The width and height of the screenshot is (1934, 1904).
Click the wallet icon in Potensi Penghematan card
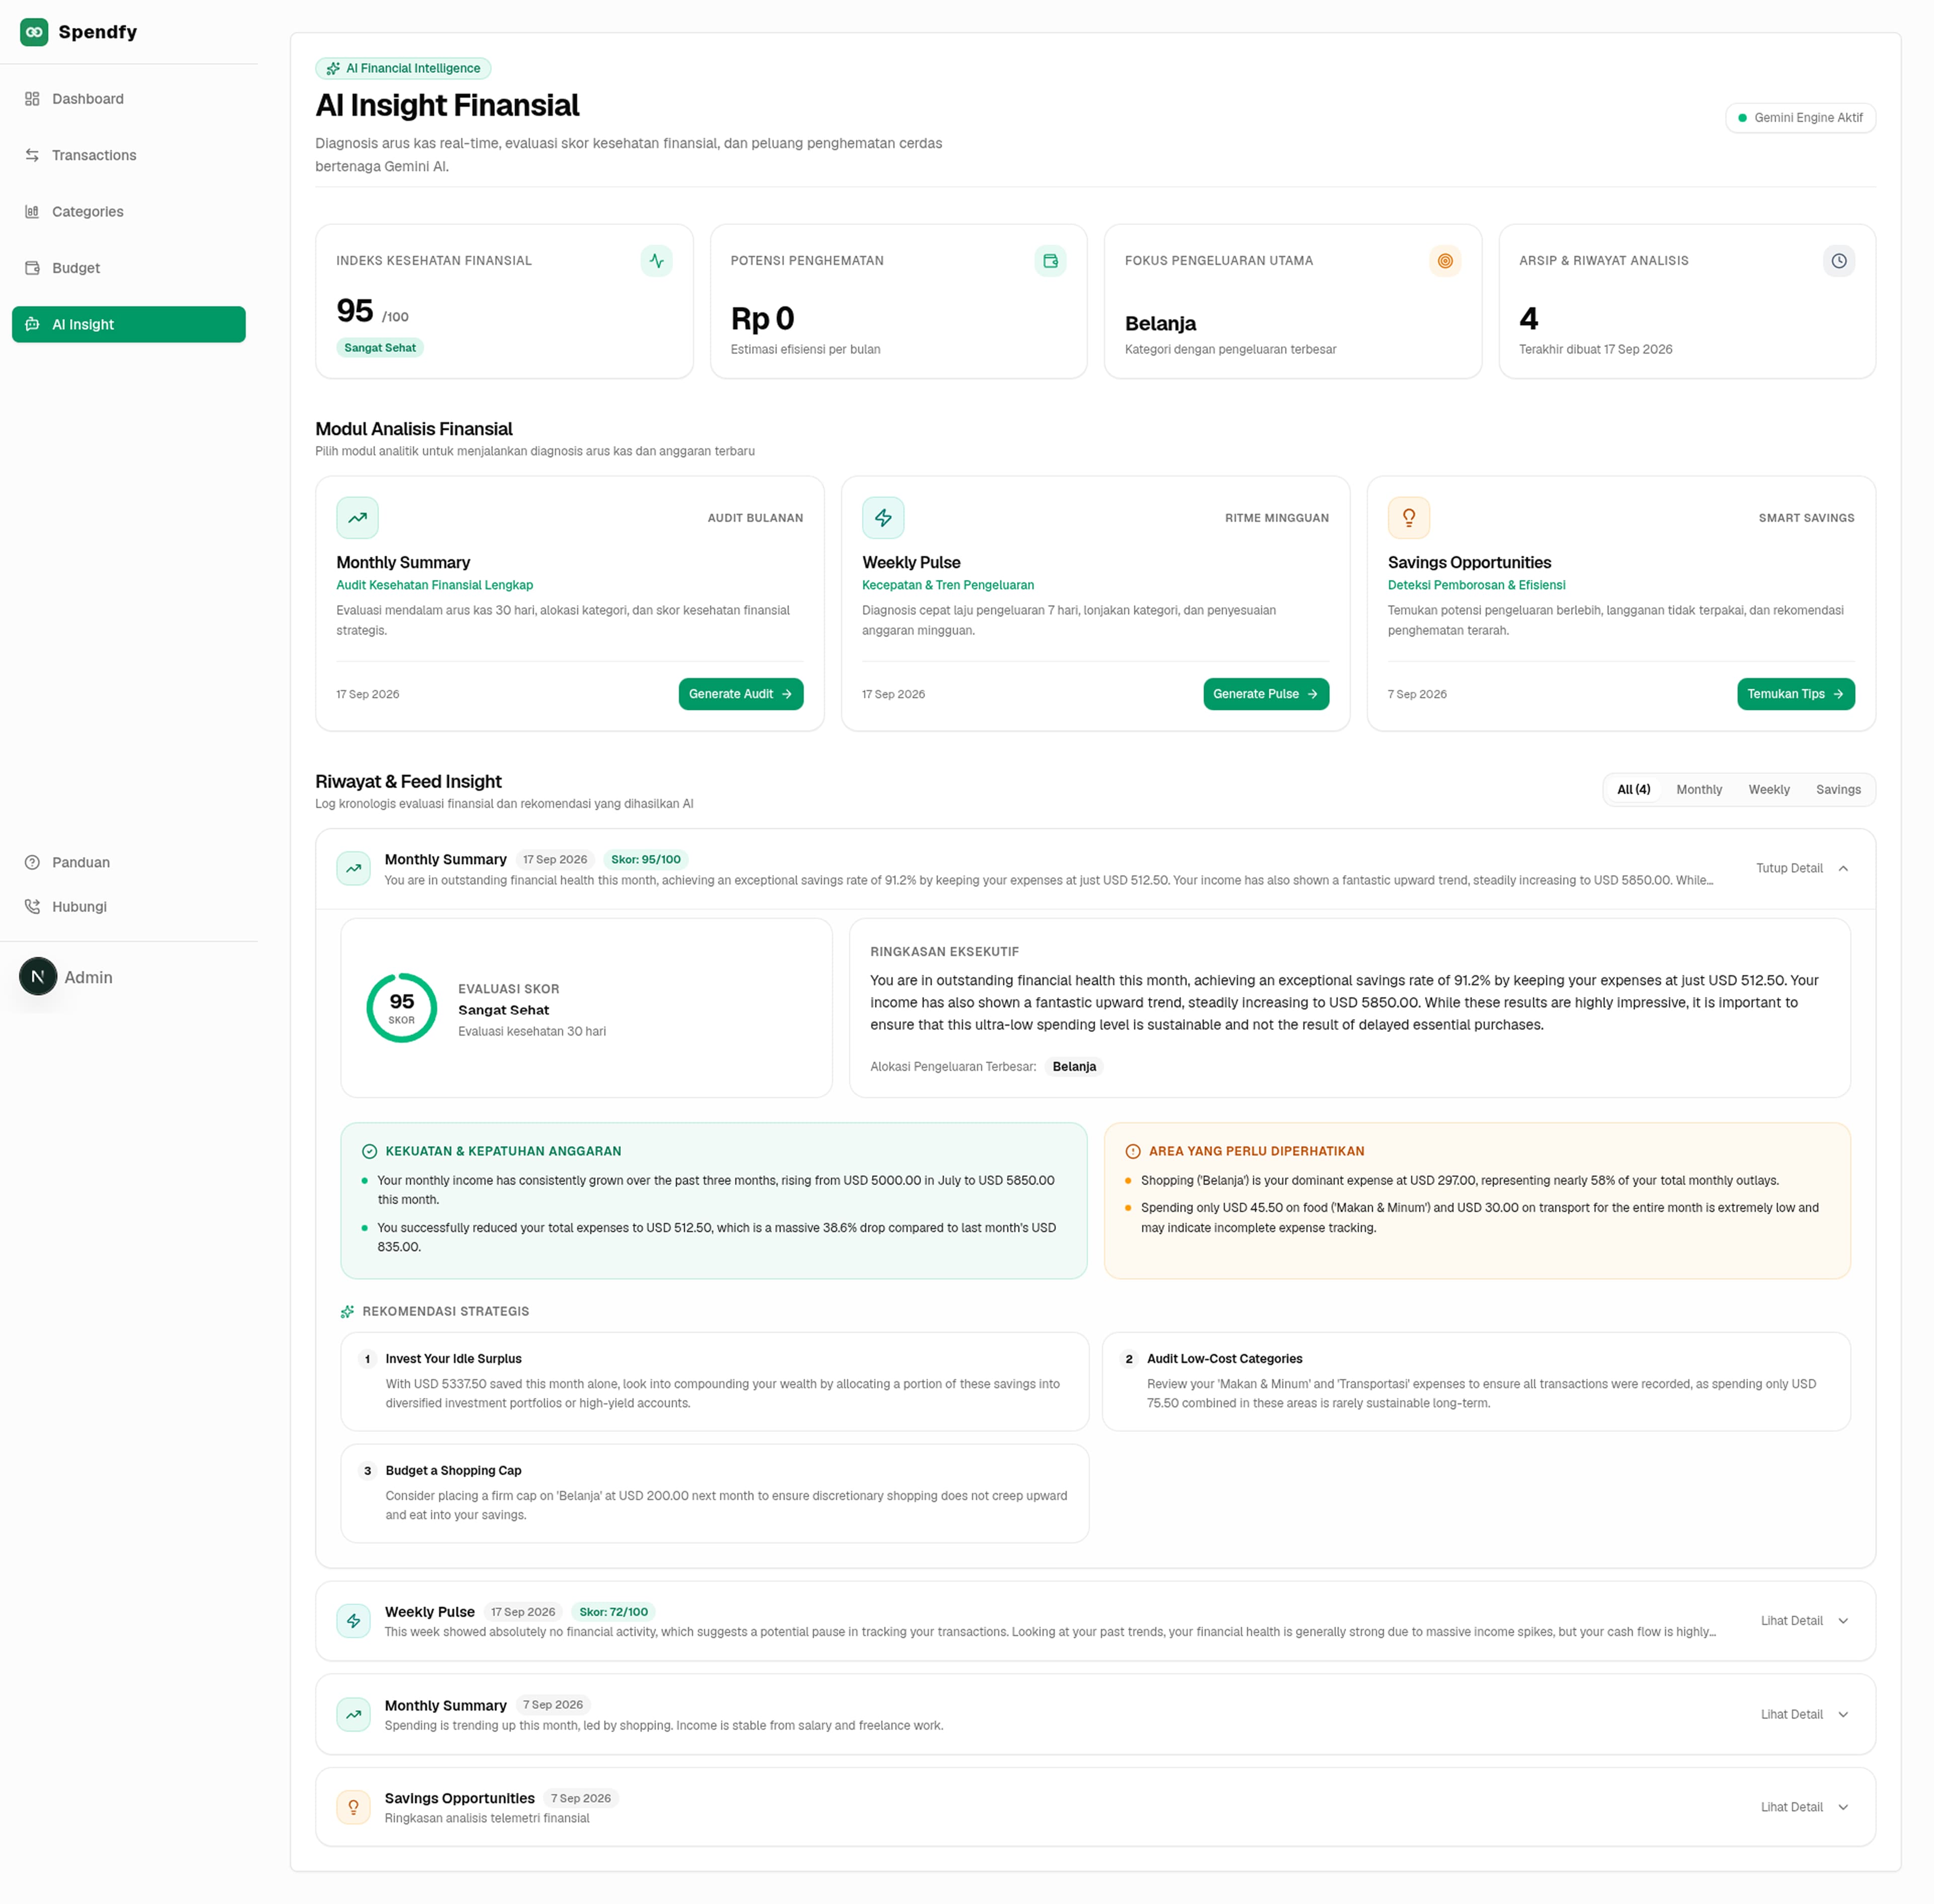tap(1050, 261)
